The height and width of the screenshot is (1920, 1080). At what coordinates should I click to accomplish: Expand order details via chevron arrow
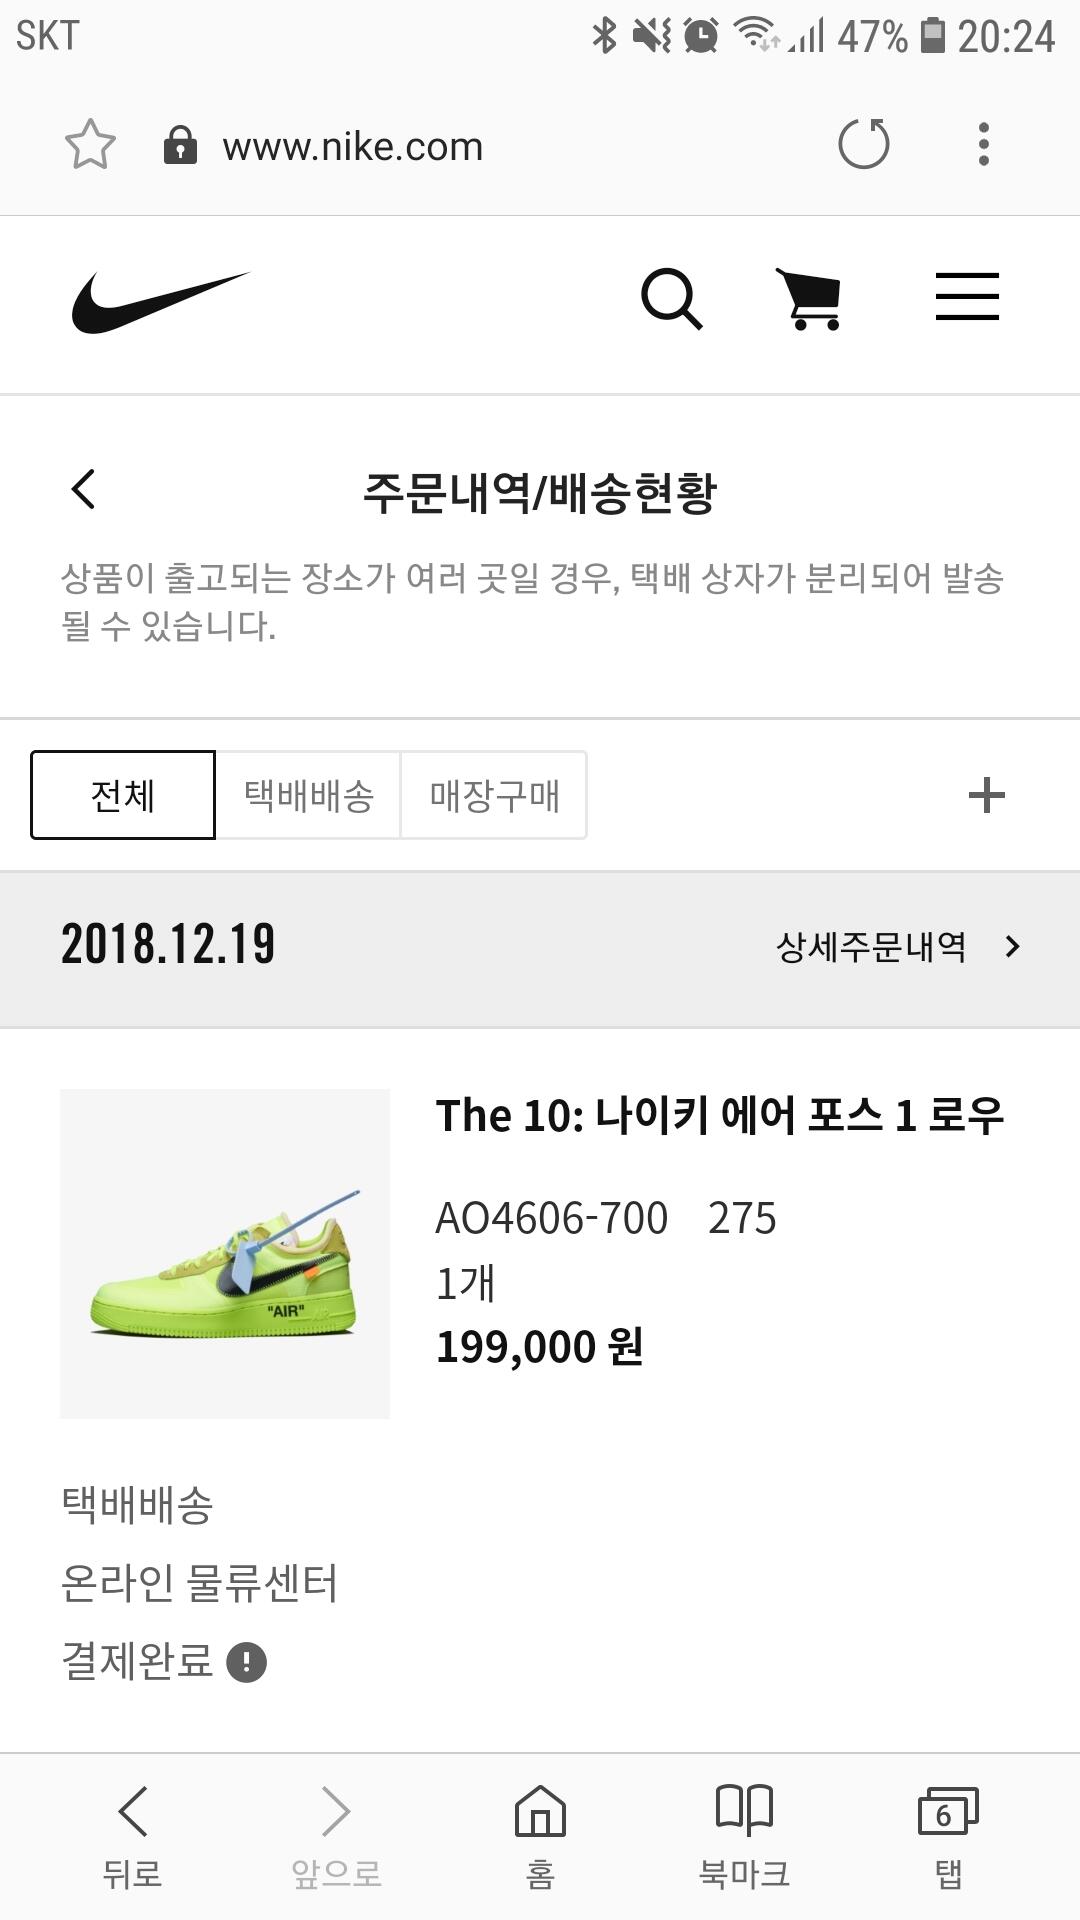pos(1013,946)
